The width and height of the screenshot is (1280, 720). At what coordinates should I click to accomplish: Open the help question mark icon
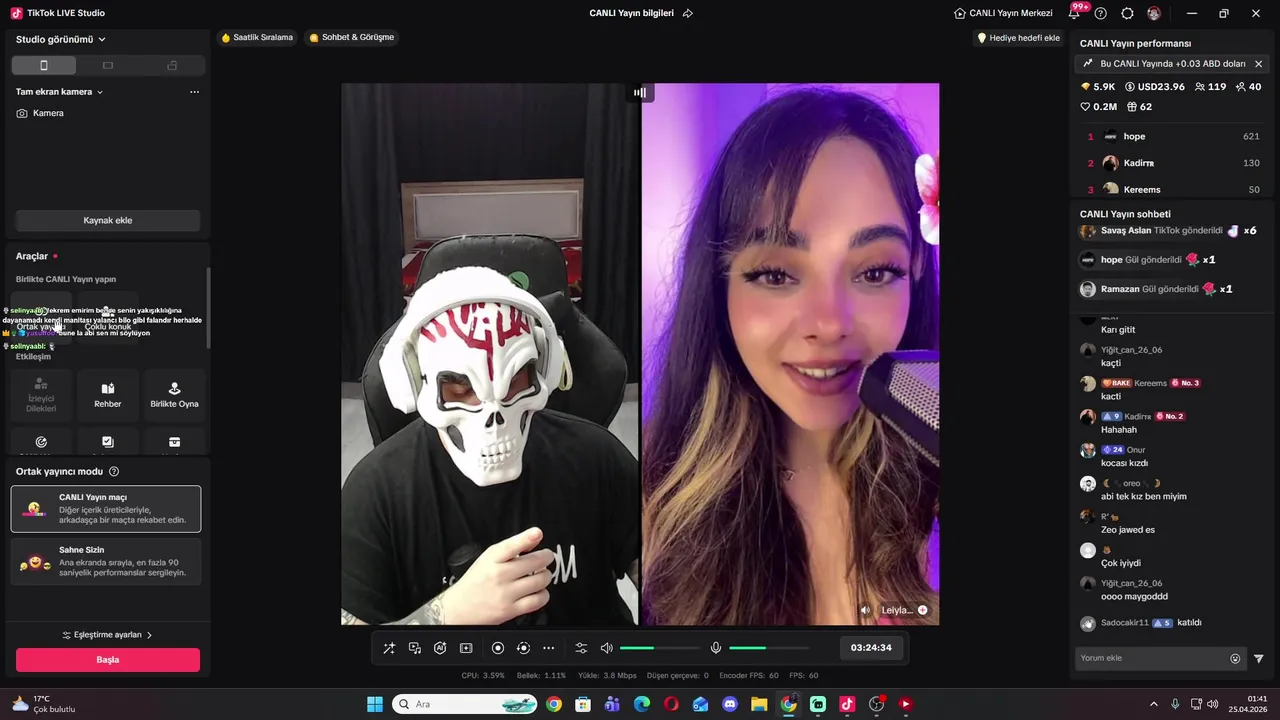coord(1101,13)
